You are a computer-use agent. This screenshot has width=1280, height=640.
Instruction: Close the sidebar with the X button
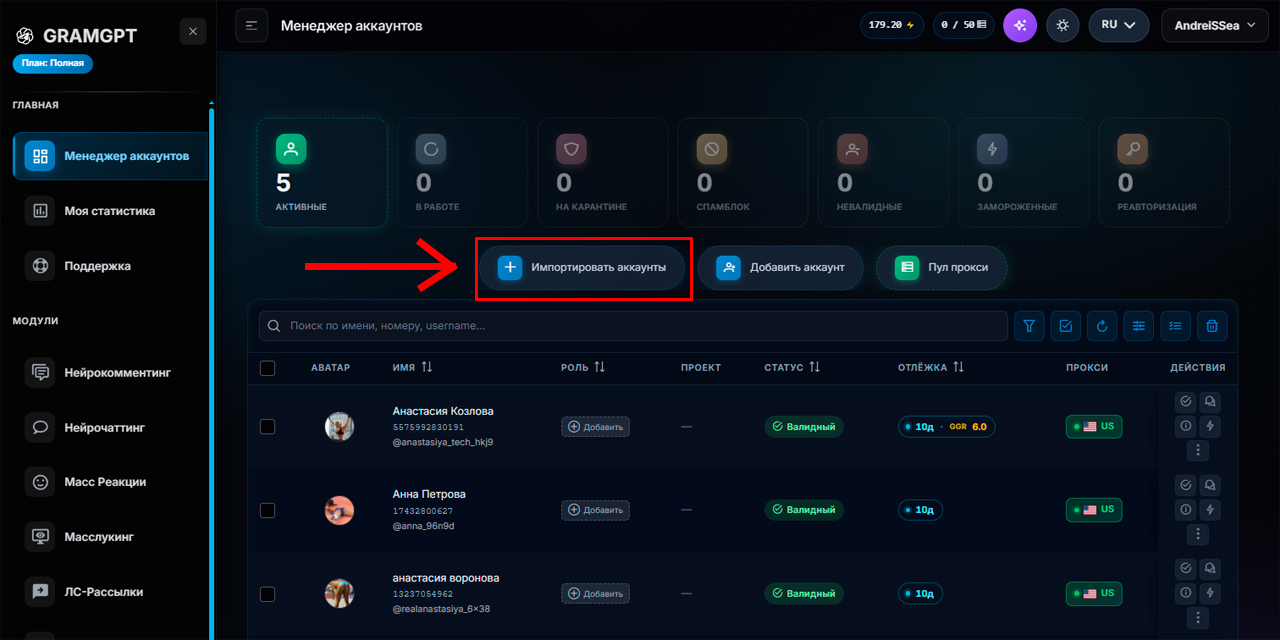(193, 32)
